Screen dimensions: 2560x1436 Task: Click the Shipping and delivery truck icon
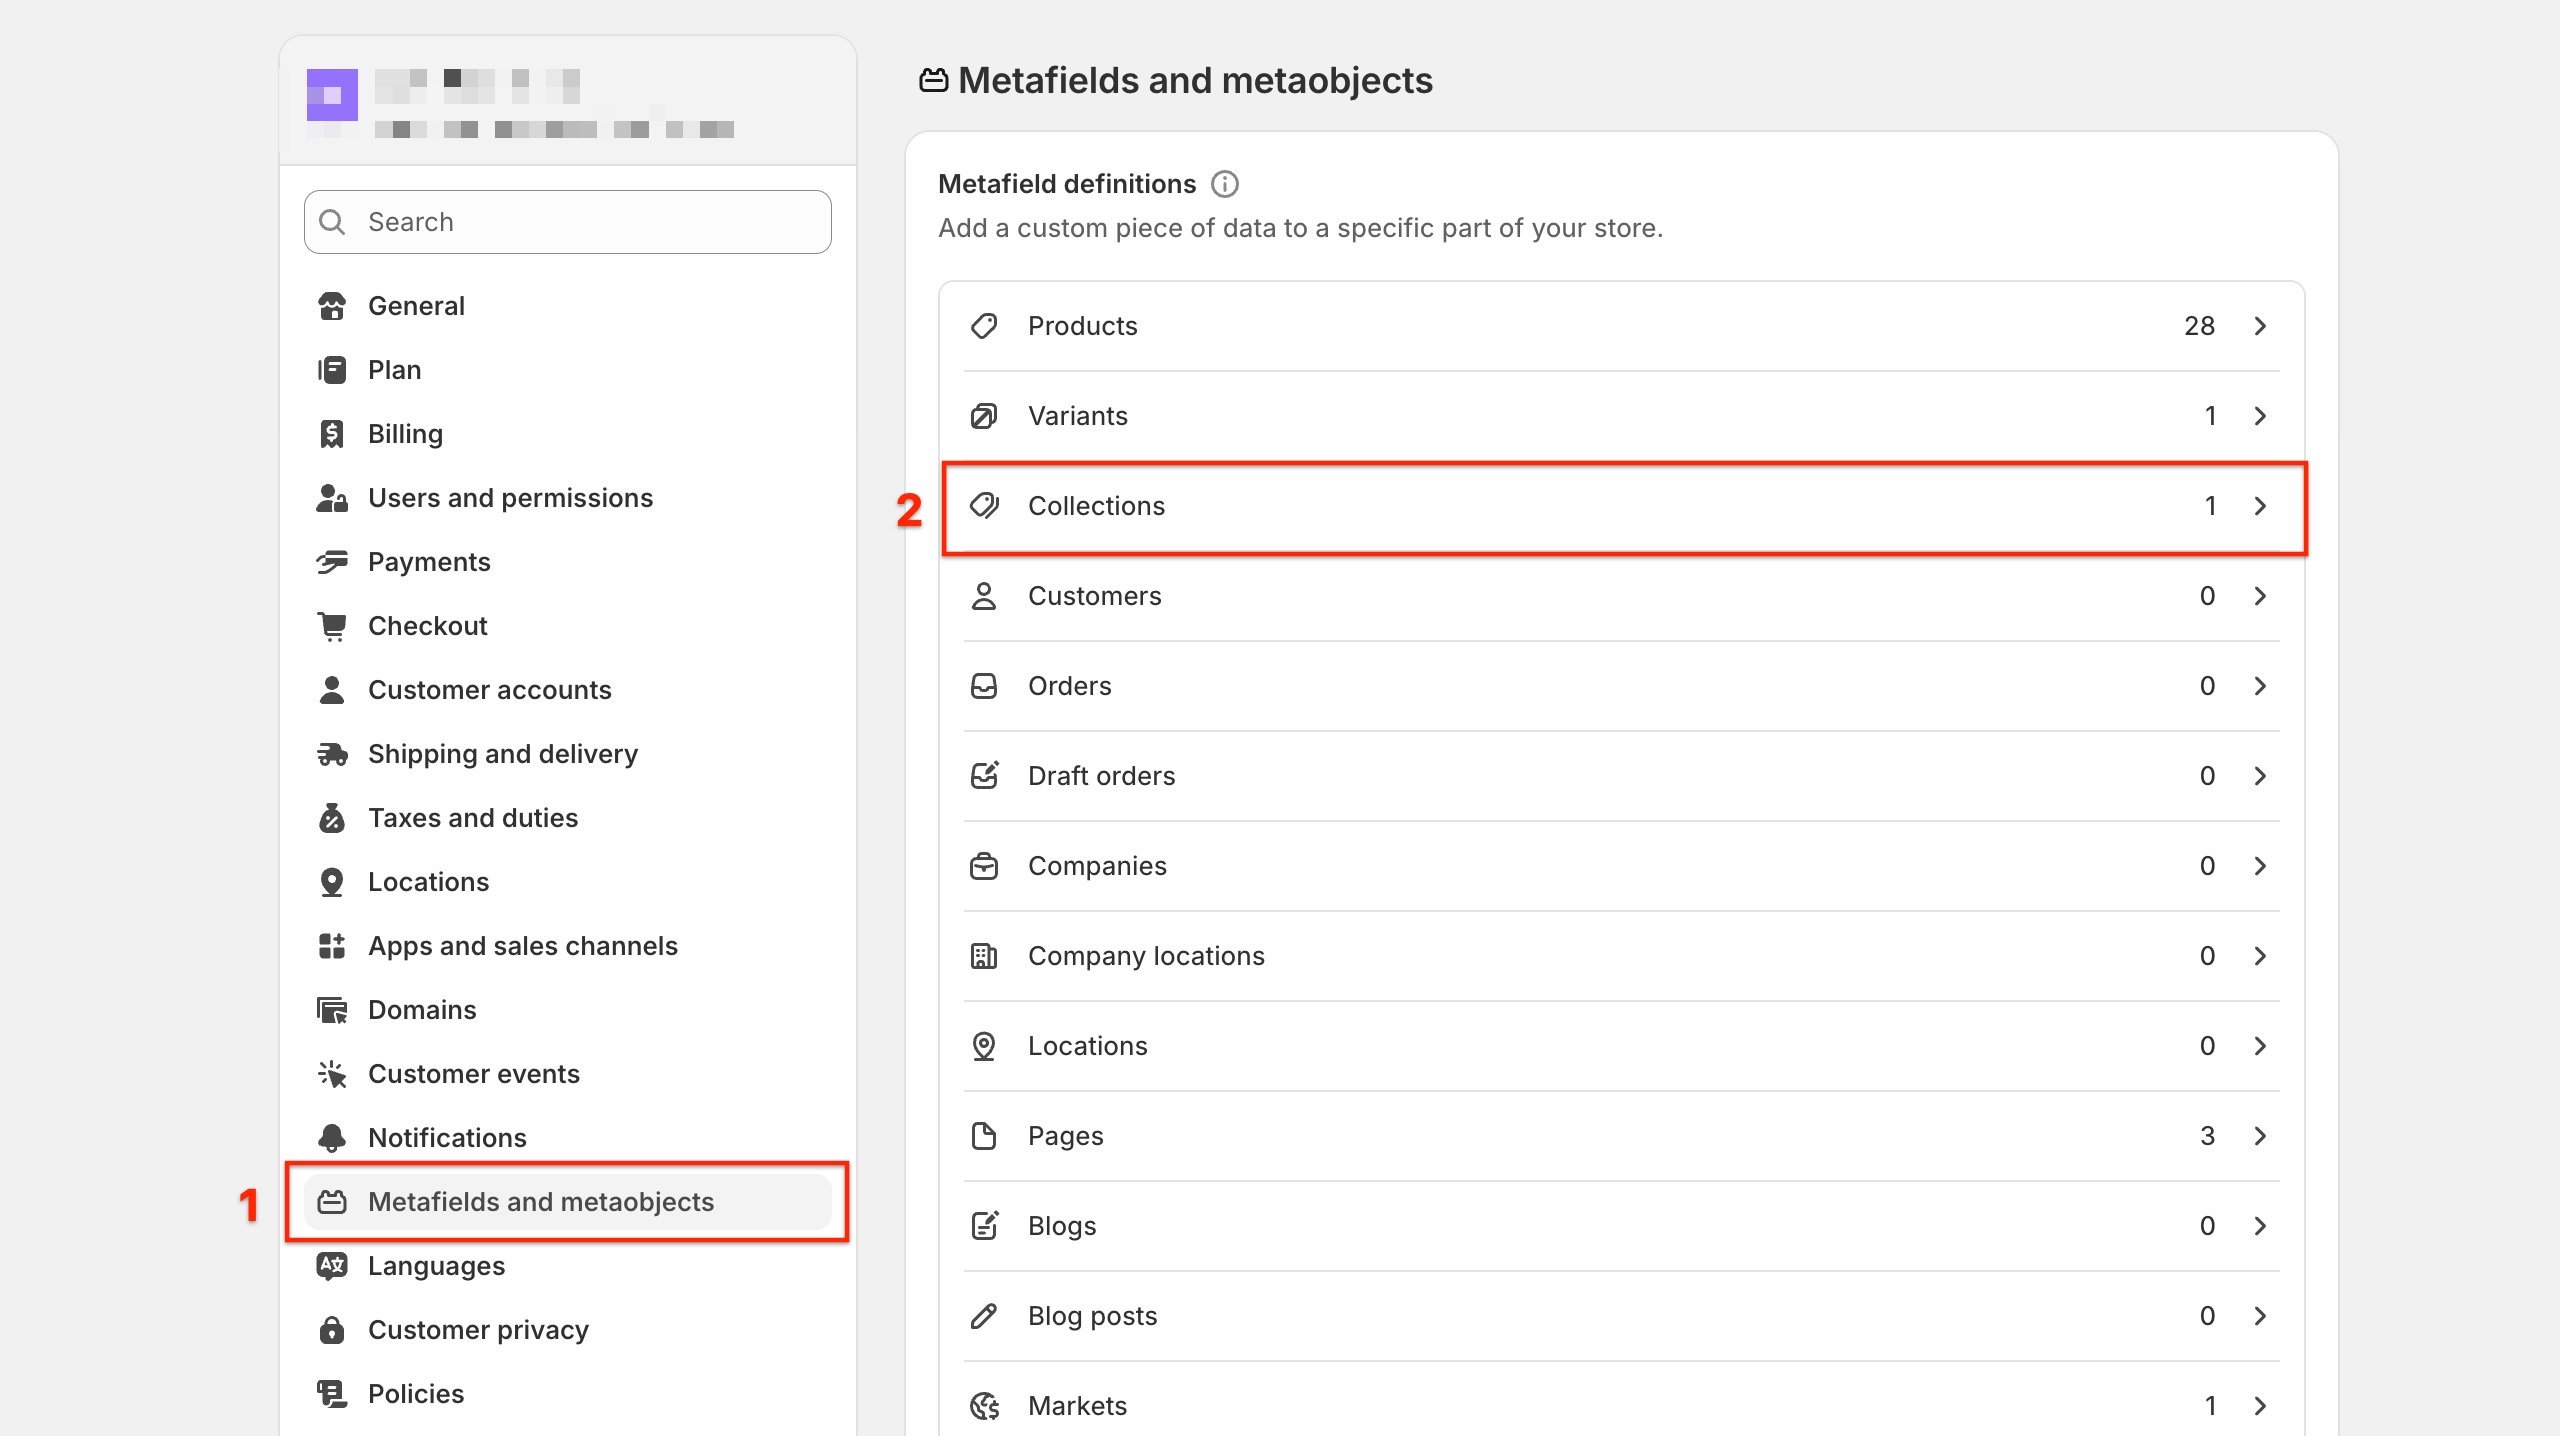tap(332, 754)
